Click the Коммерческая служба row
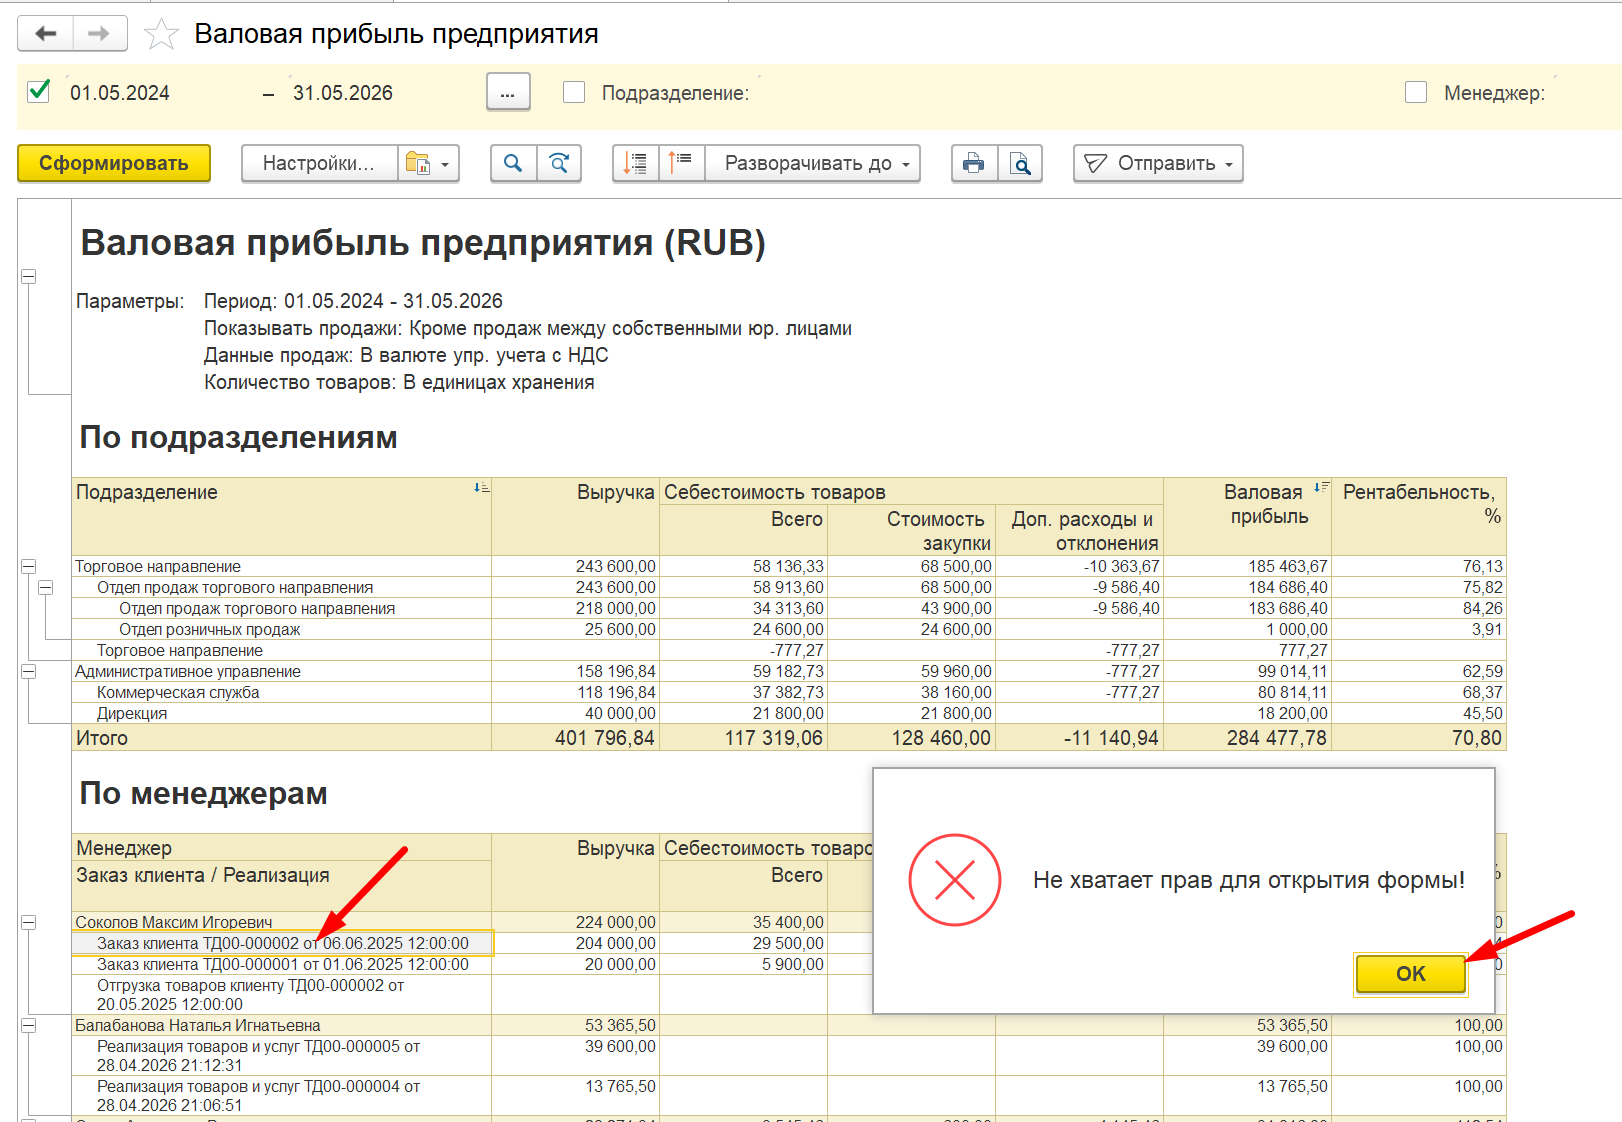 [282, 692]
